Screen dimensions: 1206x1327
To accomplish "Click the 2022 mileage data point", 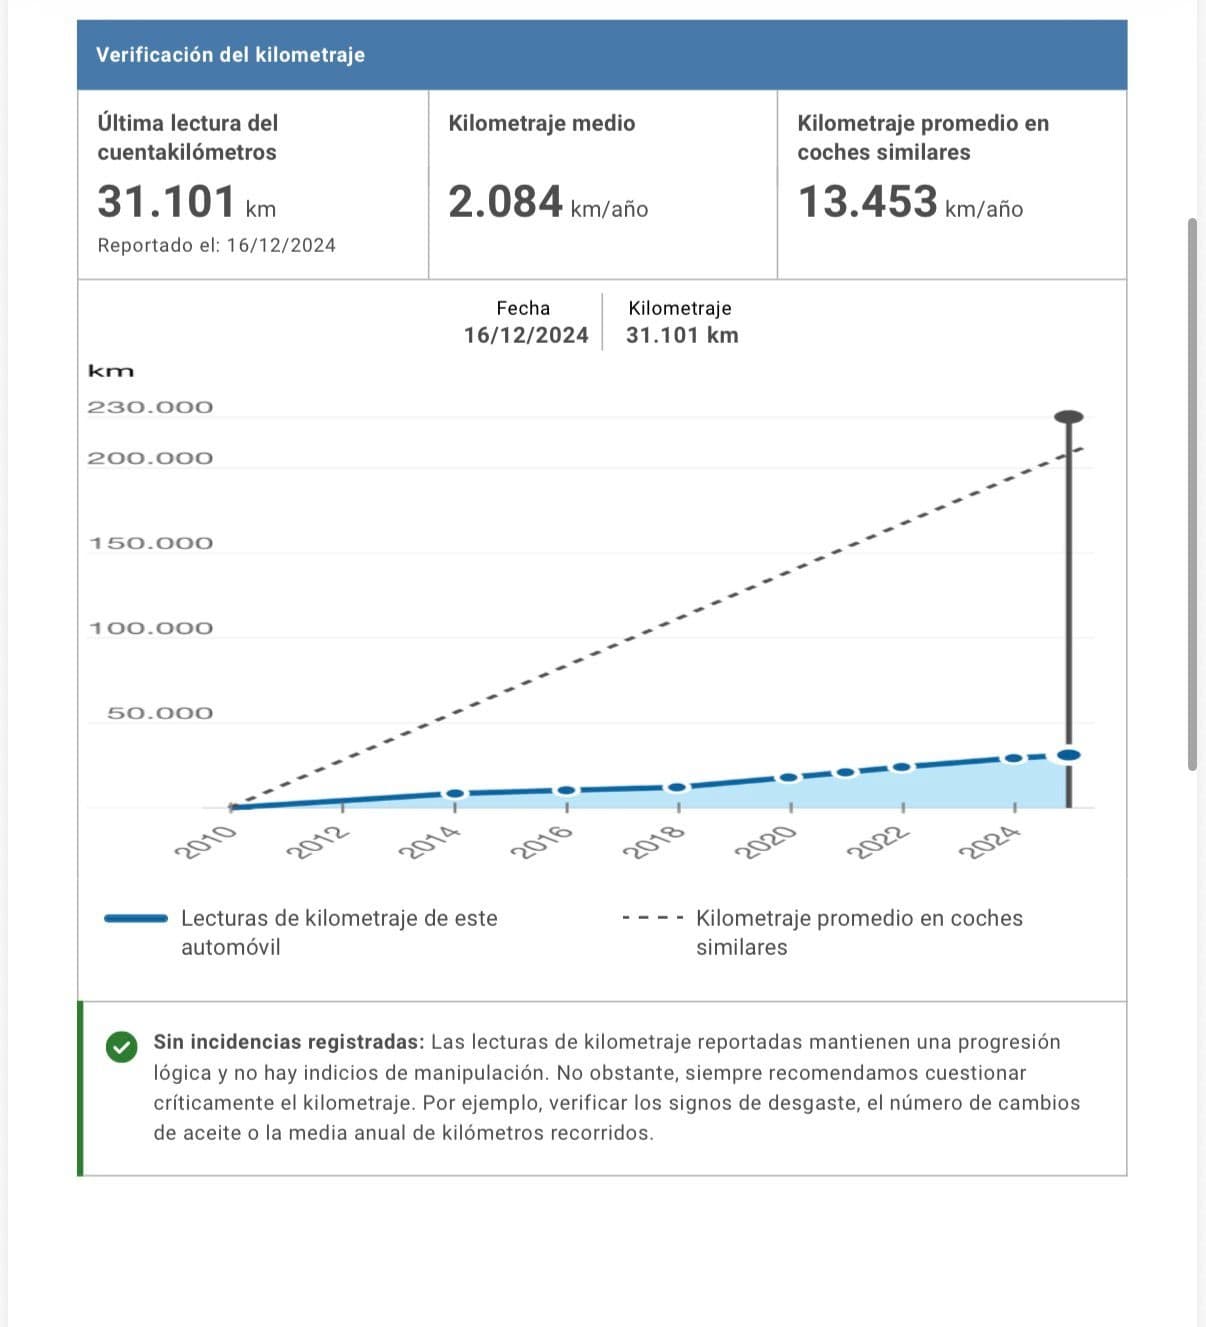I will [901, 767].
